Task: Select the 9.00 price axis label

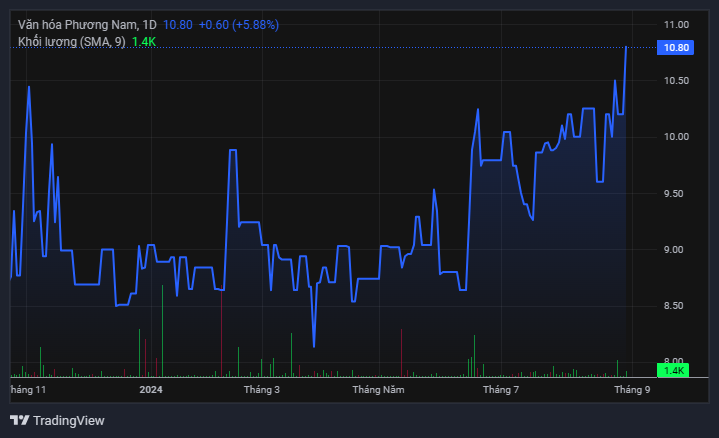Action: [674, 250]
